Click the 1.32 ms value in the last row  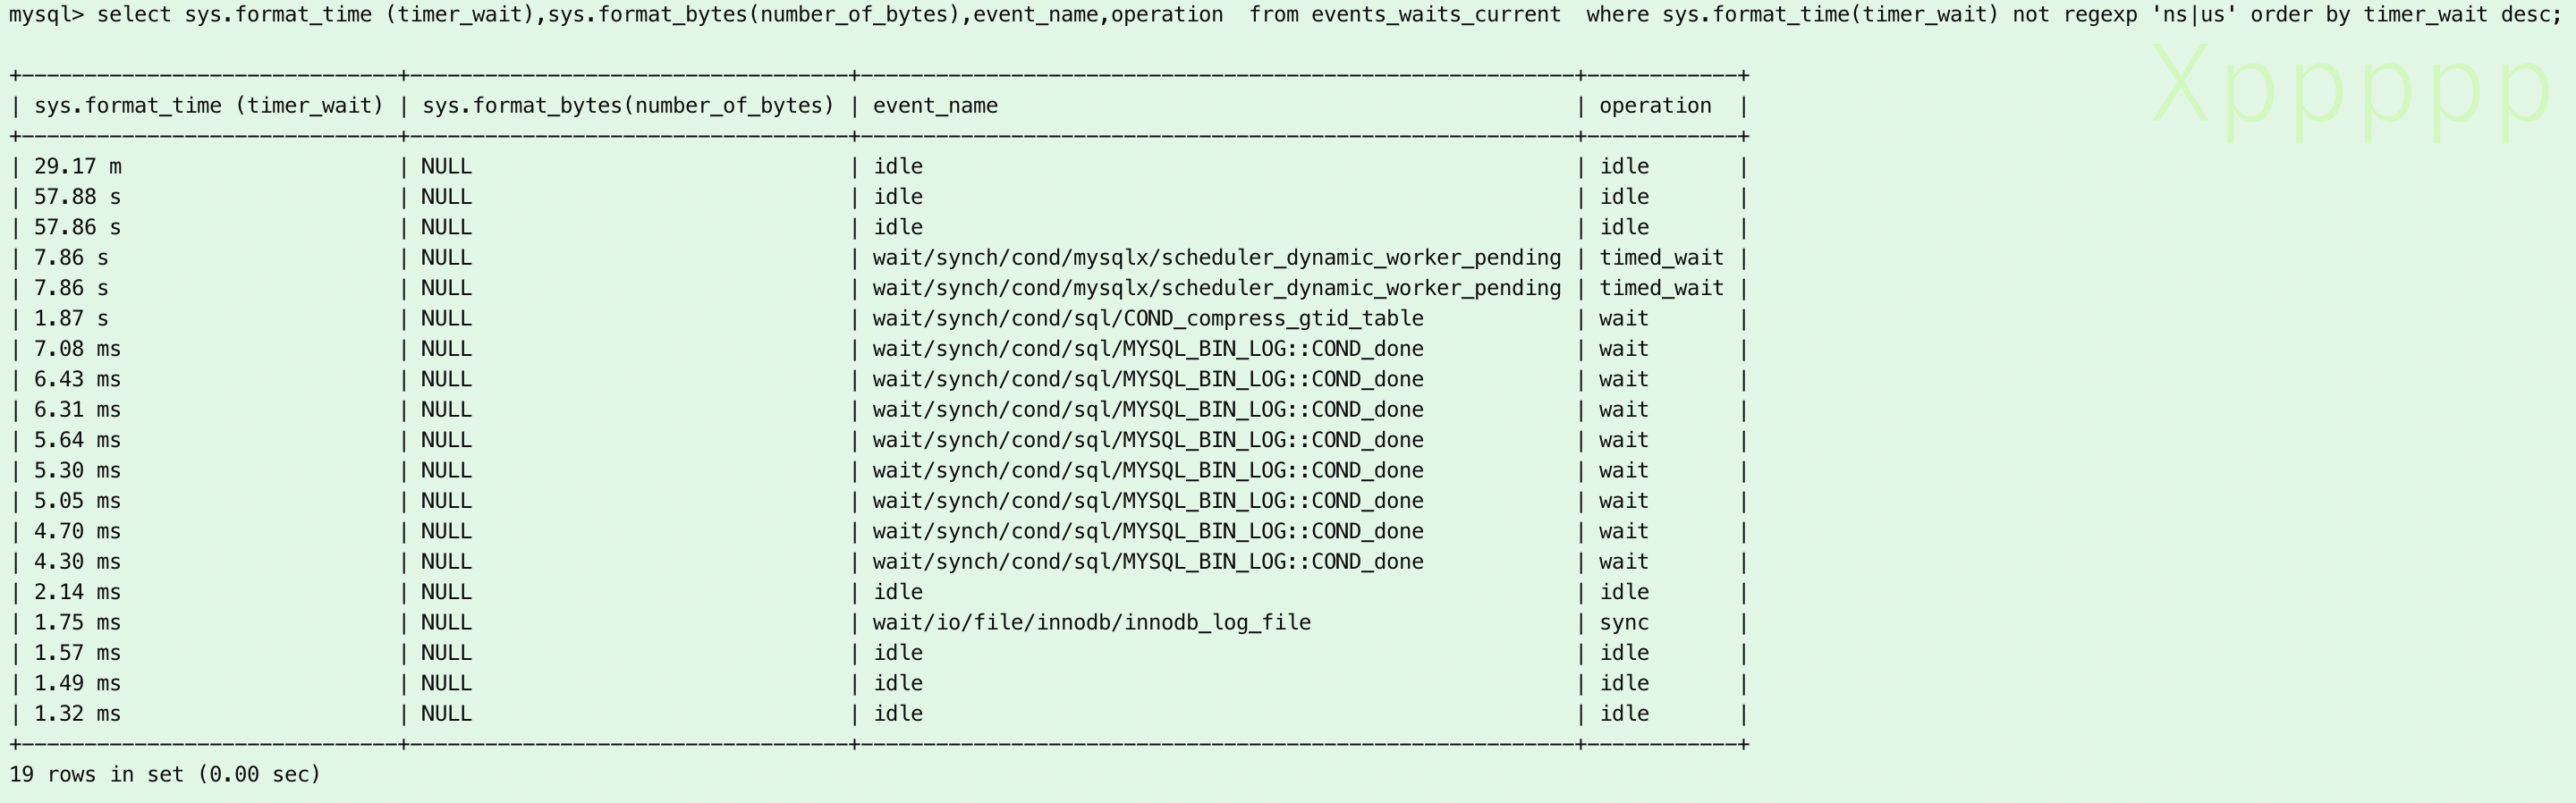[x=77, y=714]
